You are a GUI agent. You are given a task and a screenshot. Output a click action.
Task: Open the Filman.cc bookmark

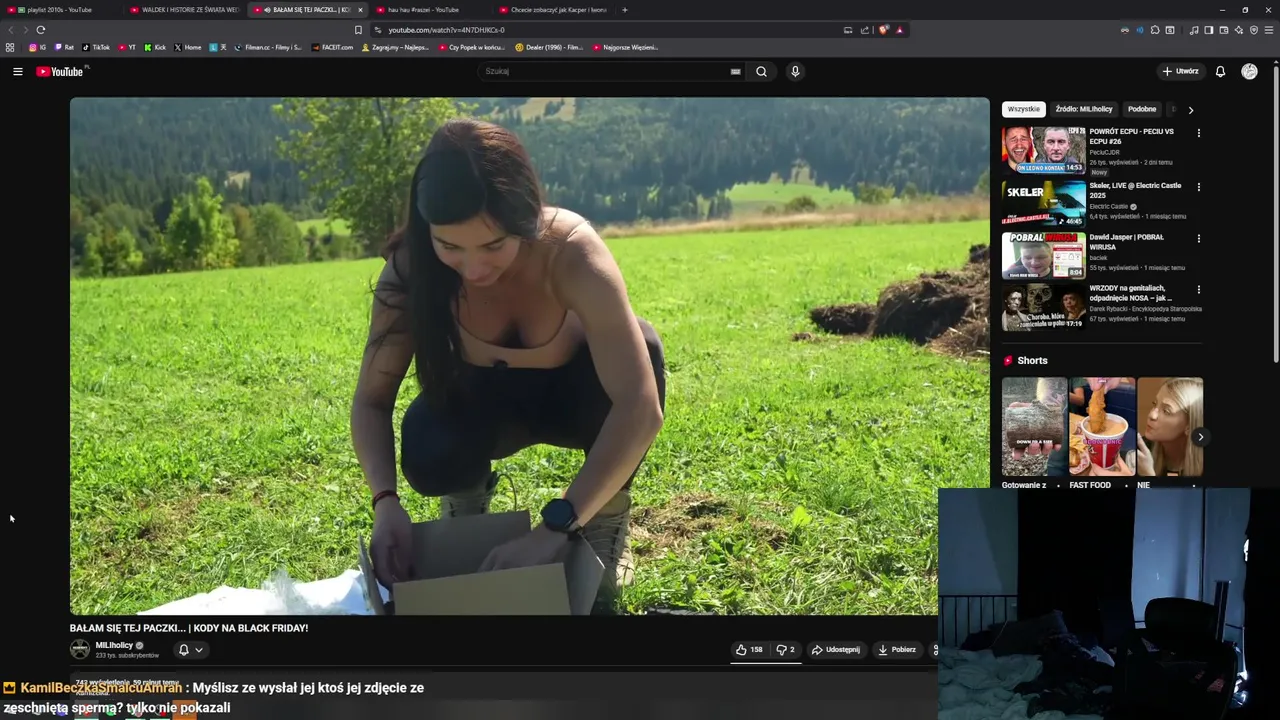click(268, 47)
